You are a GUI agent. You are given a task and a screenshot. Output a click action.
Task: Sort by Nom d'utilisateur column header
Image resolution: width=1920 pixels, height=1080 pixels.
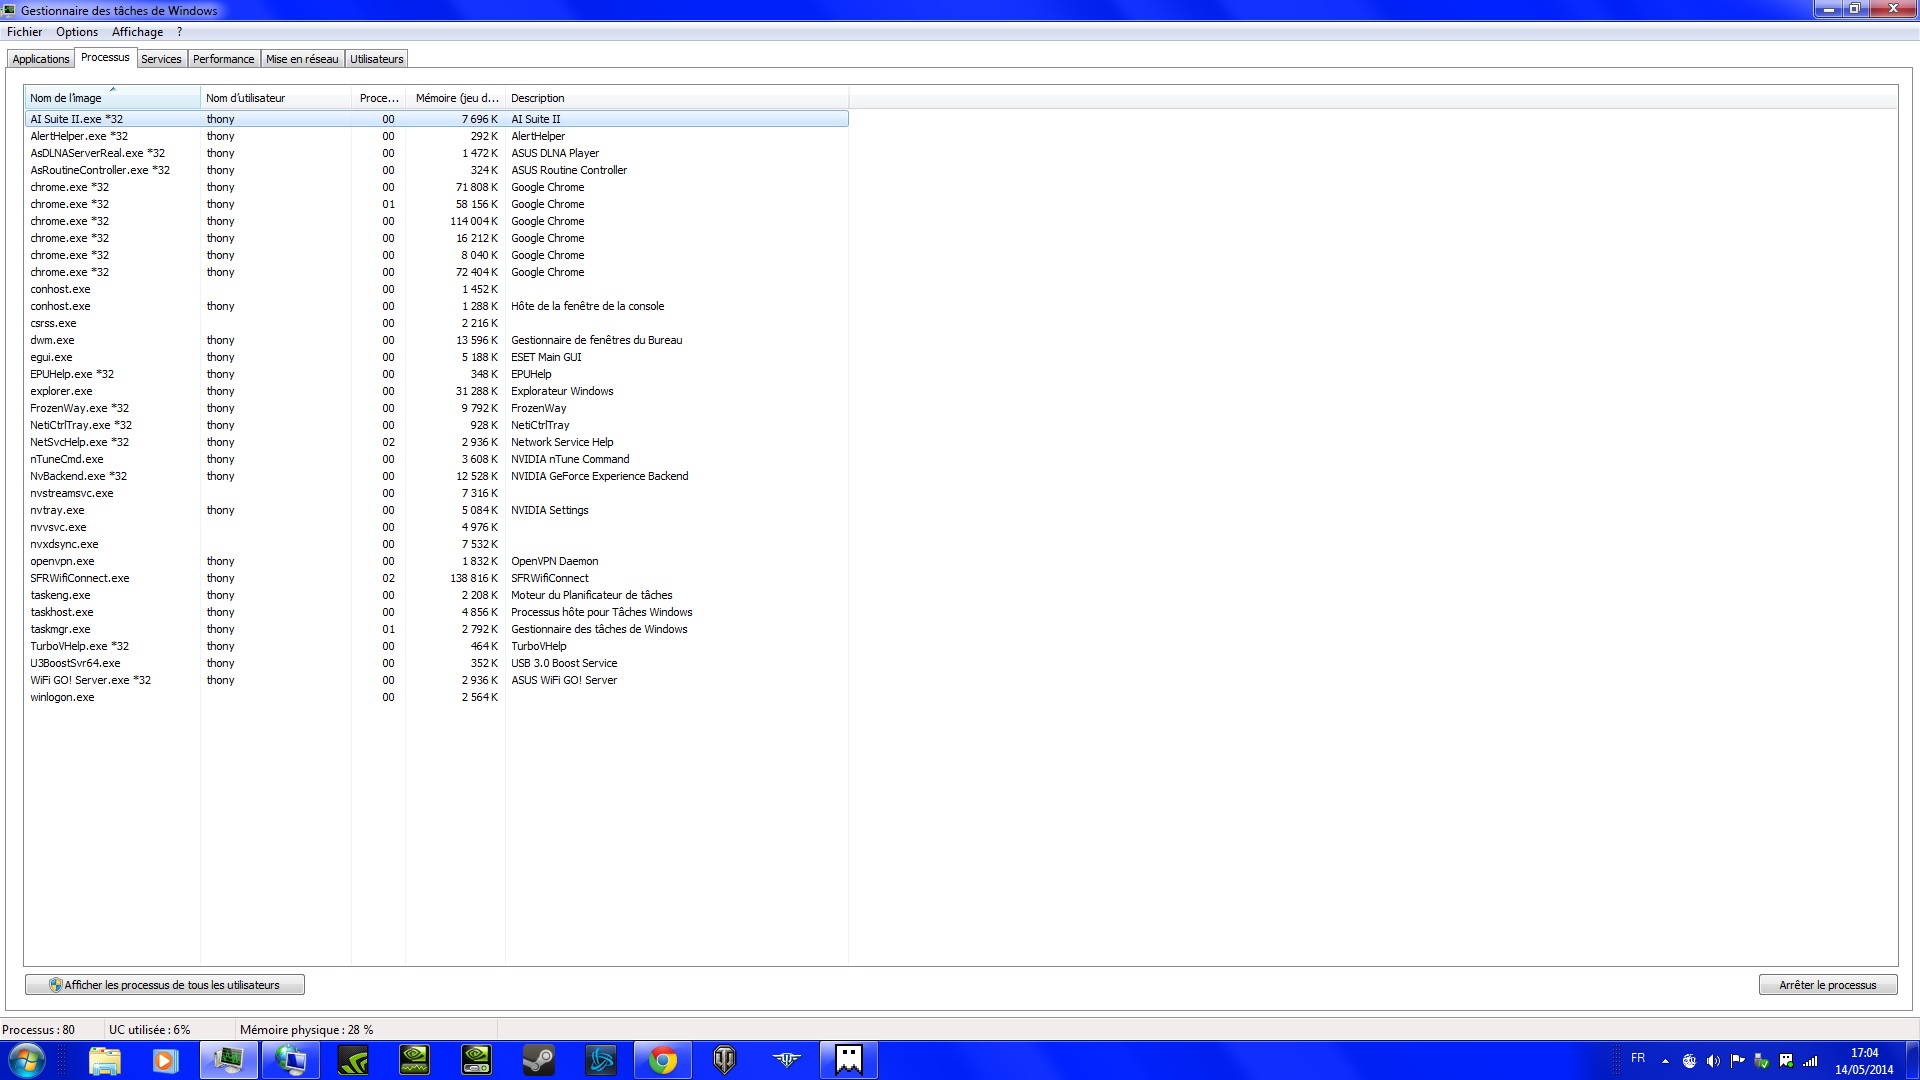click(x=276, y=98)
